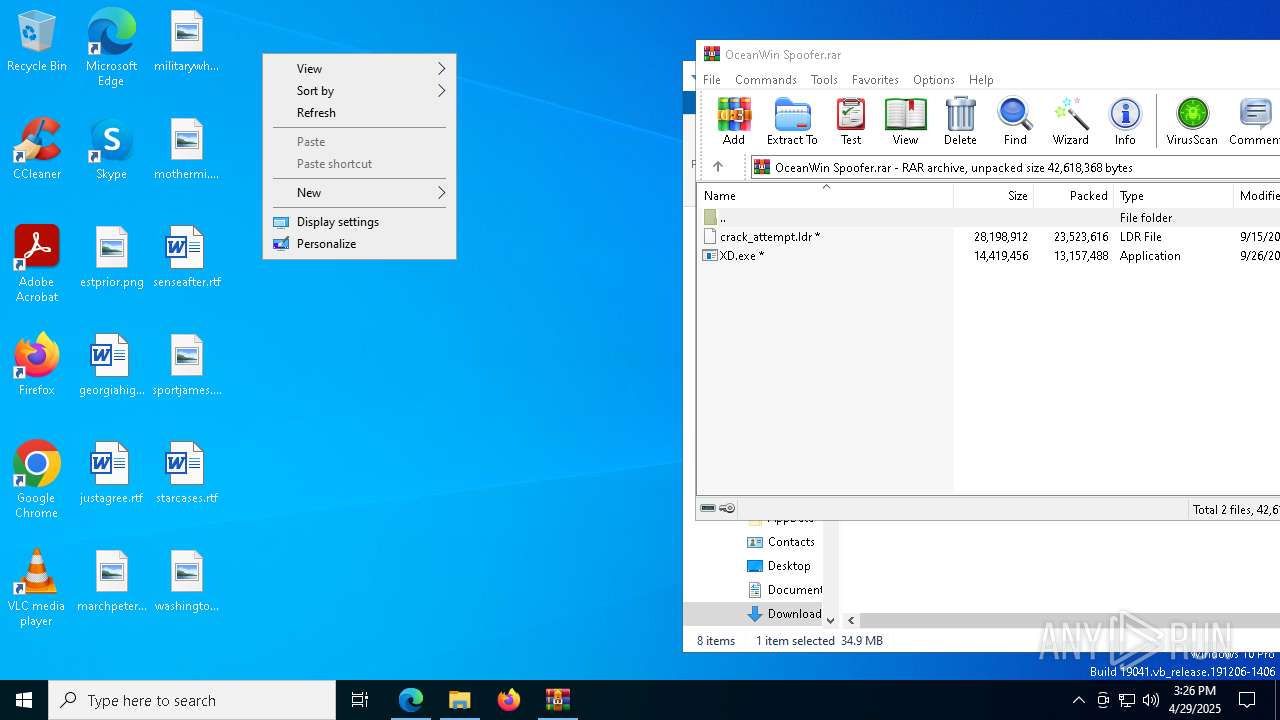Click the Extract To toolbar icon
The height and width of the screenshot is (720, 1280).
[x=792, y=121]
